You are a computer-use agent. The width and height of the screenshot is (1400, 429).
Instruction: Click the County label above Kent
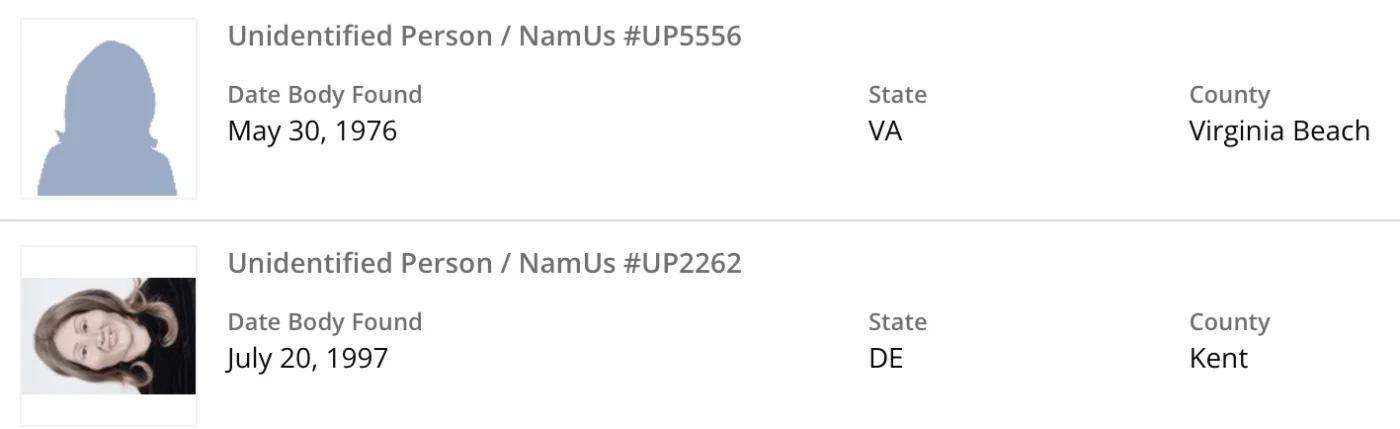pyautogui.click(x=1229, y=322)
